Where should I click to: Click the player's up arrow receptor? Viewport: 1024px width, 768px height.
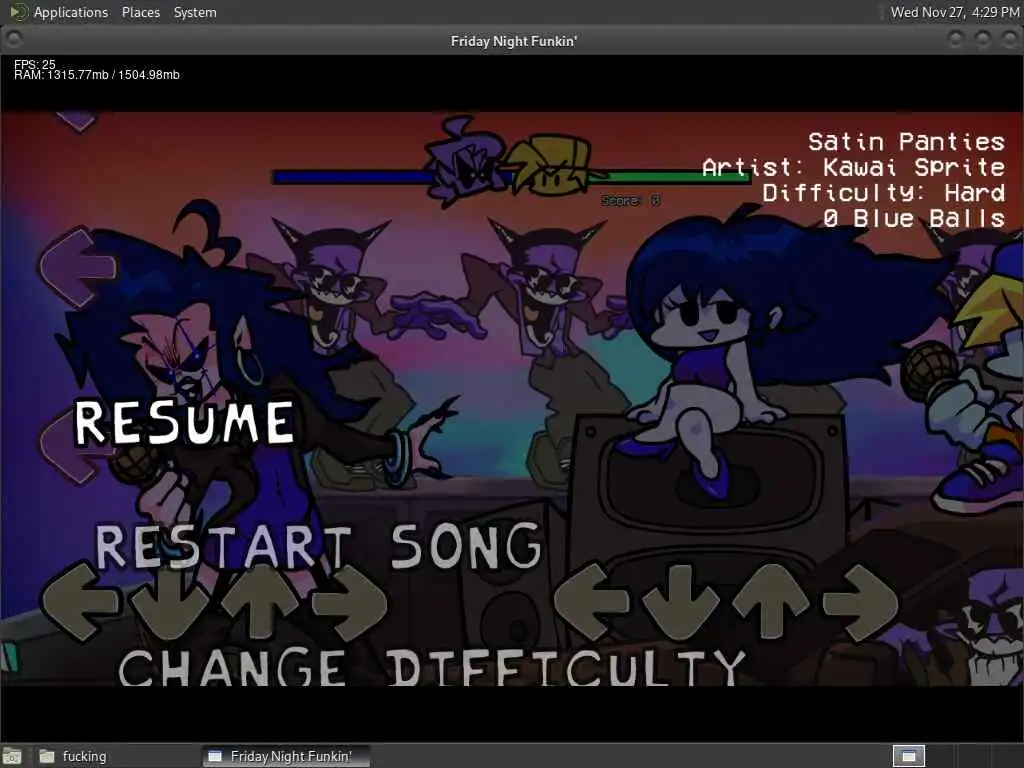(x=771, y=601)
